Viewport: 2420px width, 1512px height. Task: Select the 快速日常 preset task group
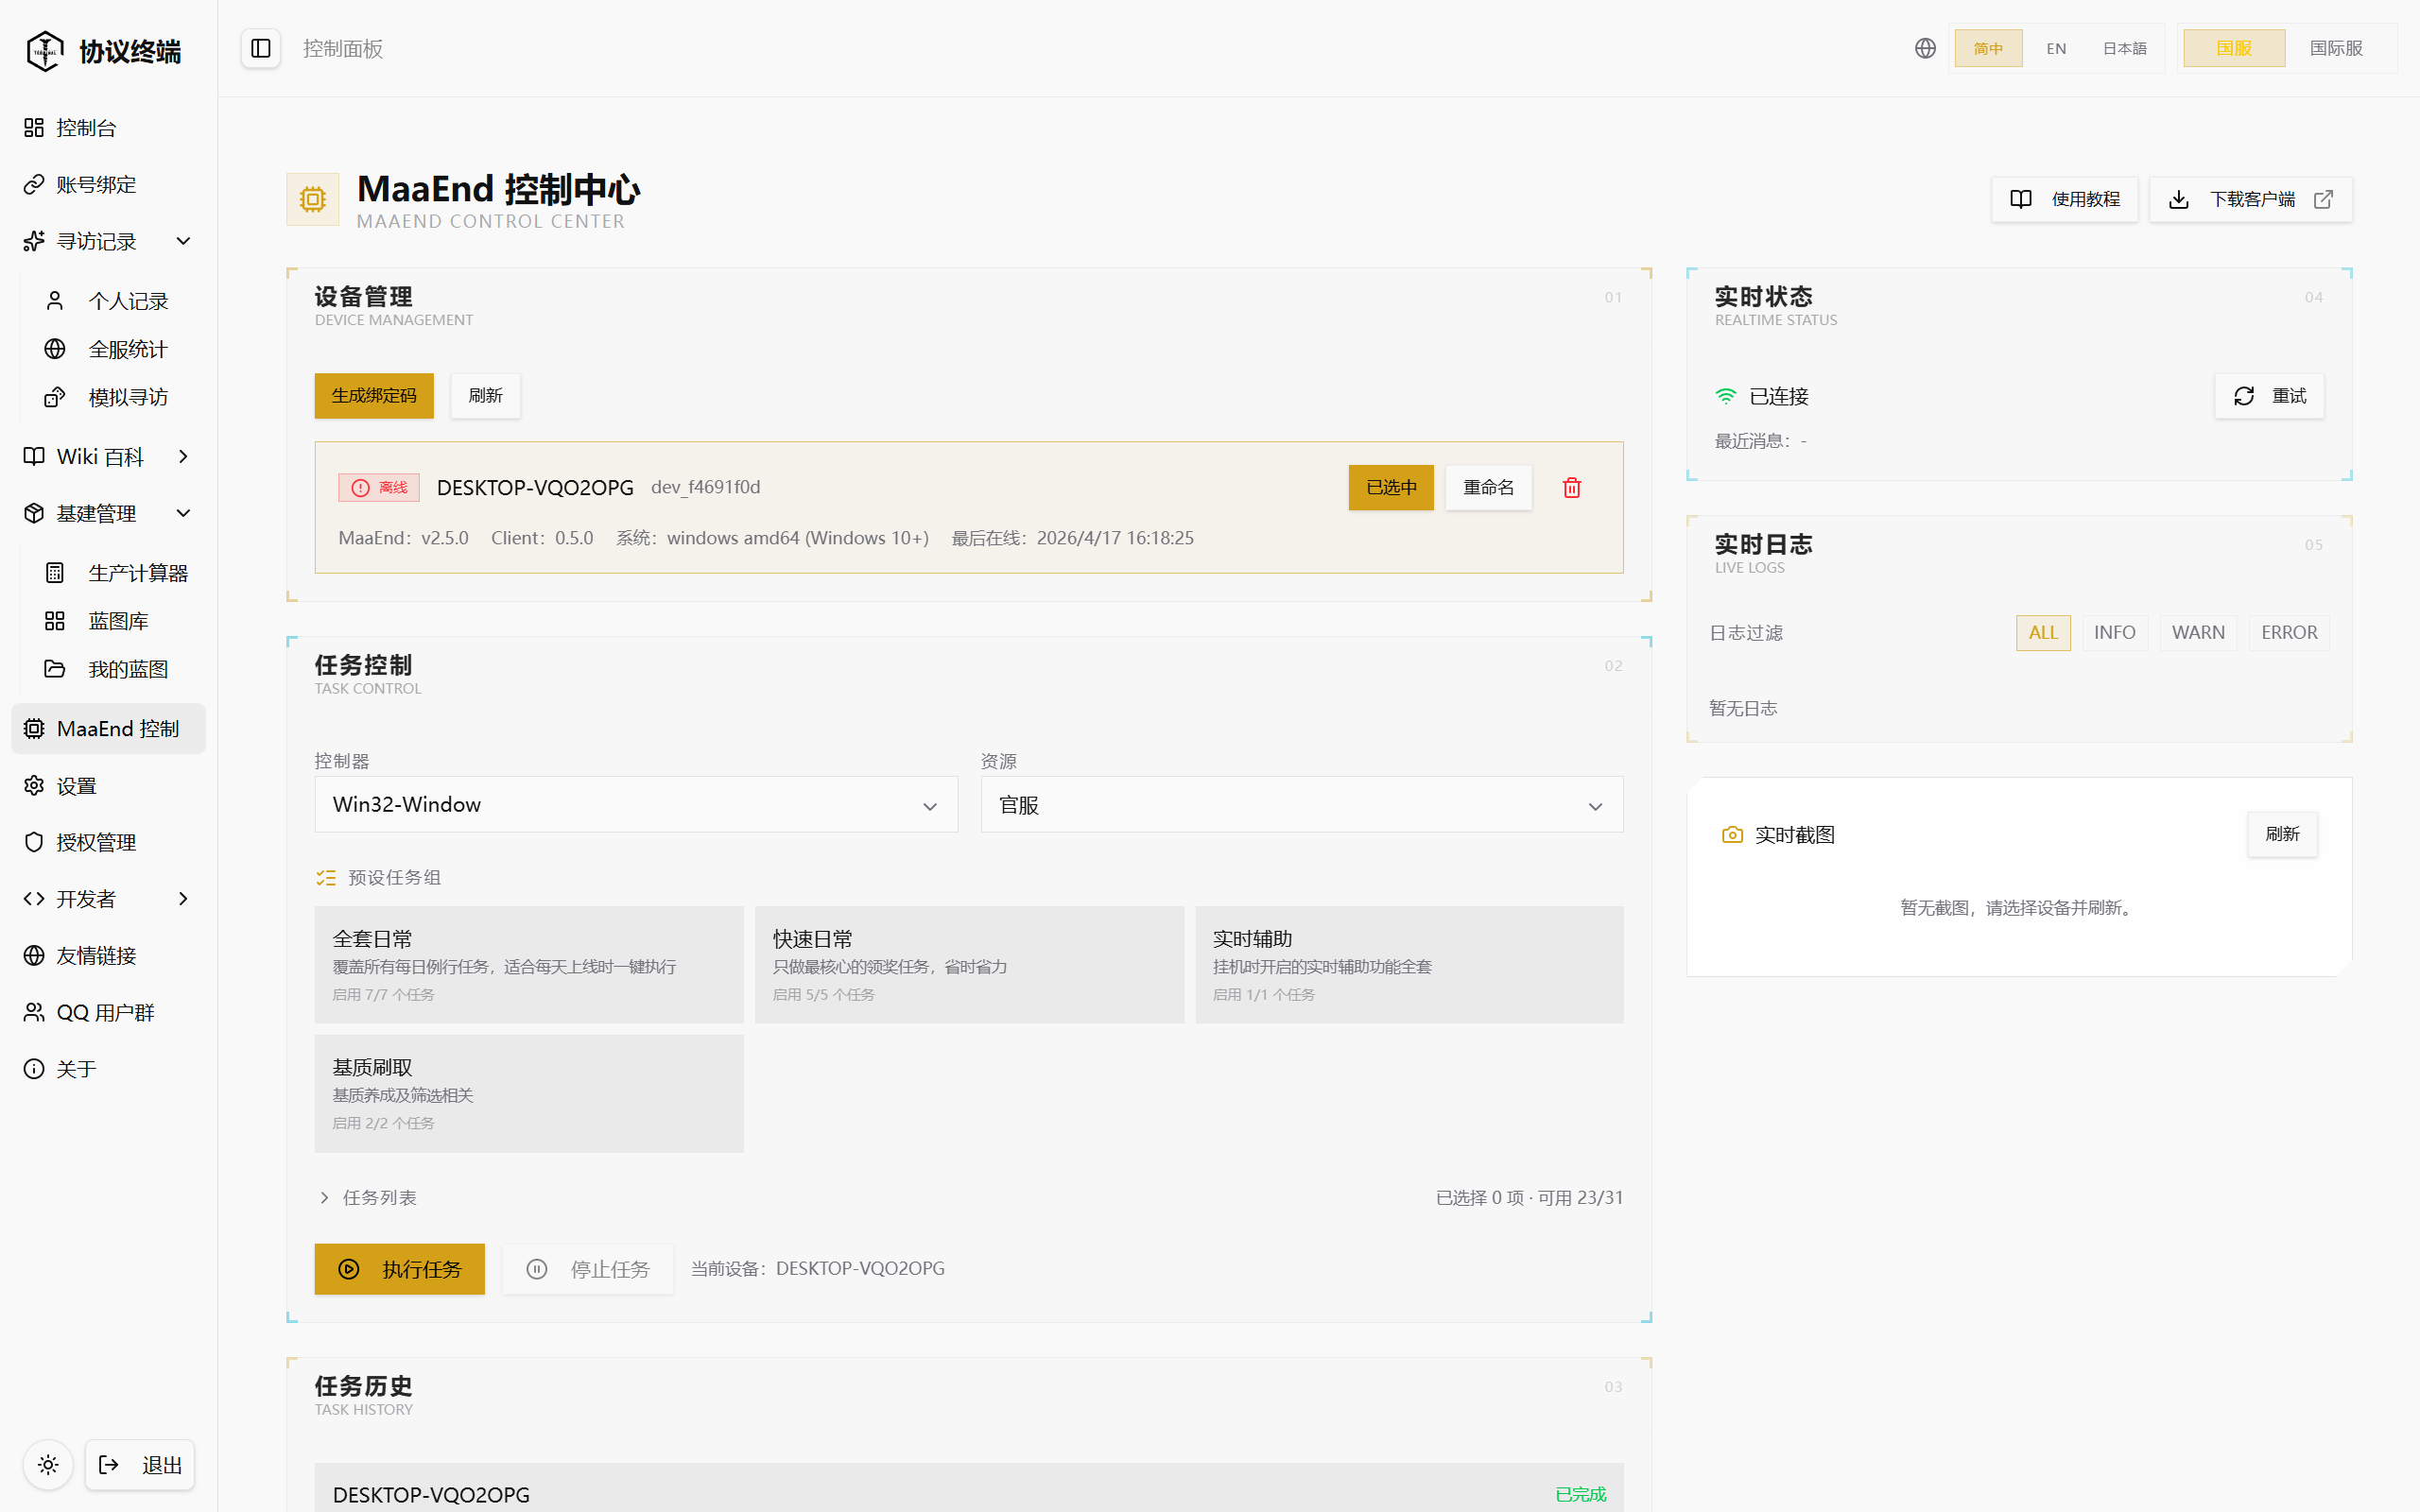(969, 965)
